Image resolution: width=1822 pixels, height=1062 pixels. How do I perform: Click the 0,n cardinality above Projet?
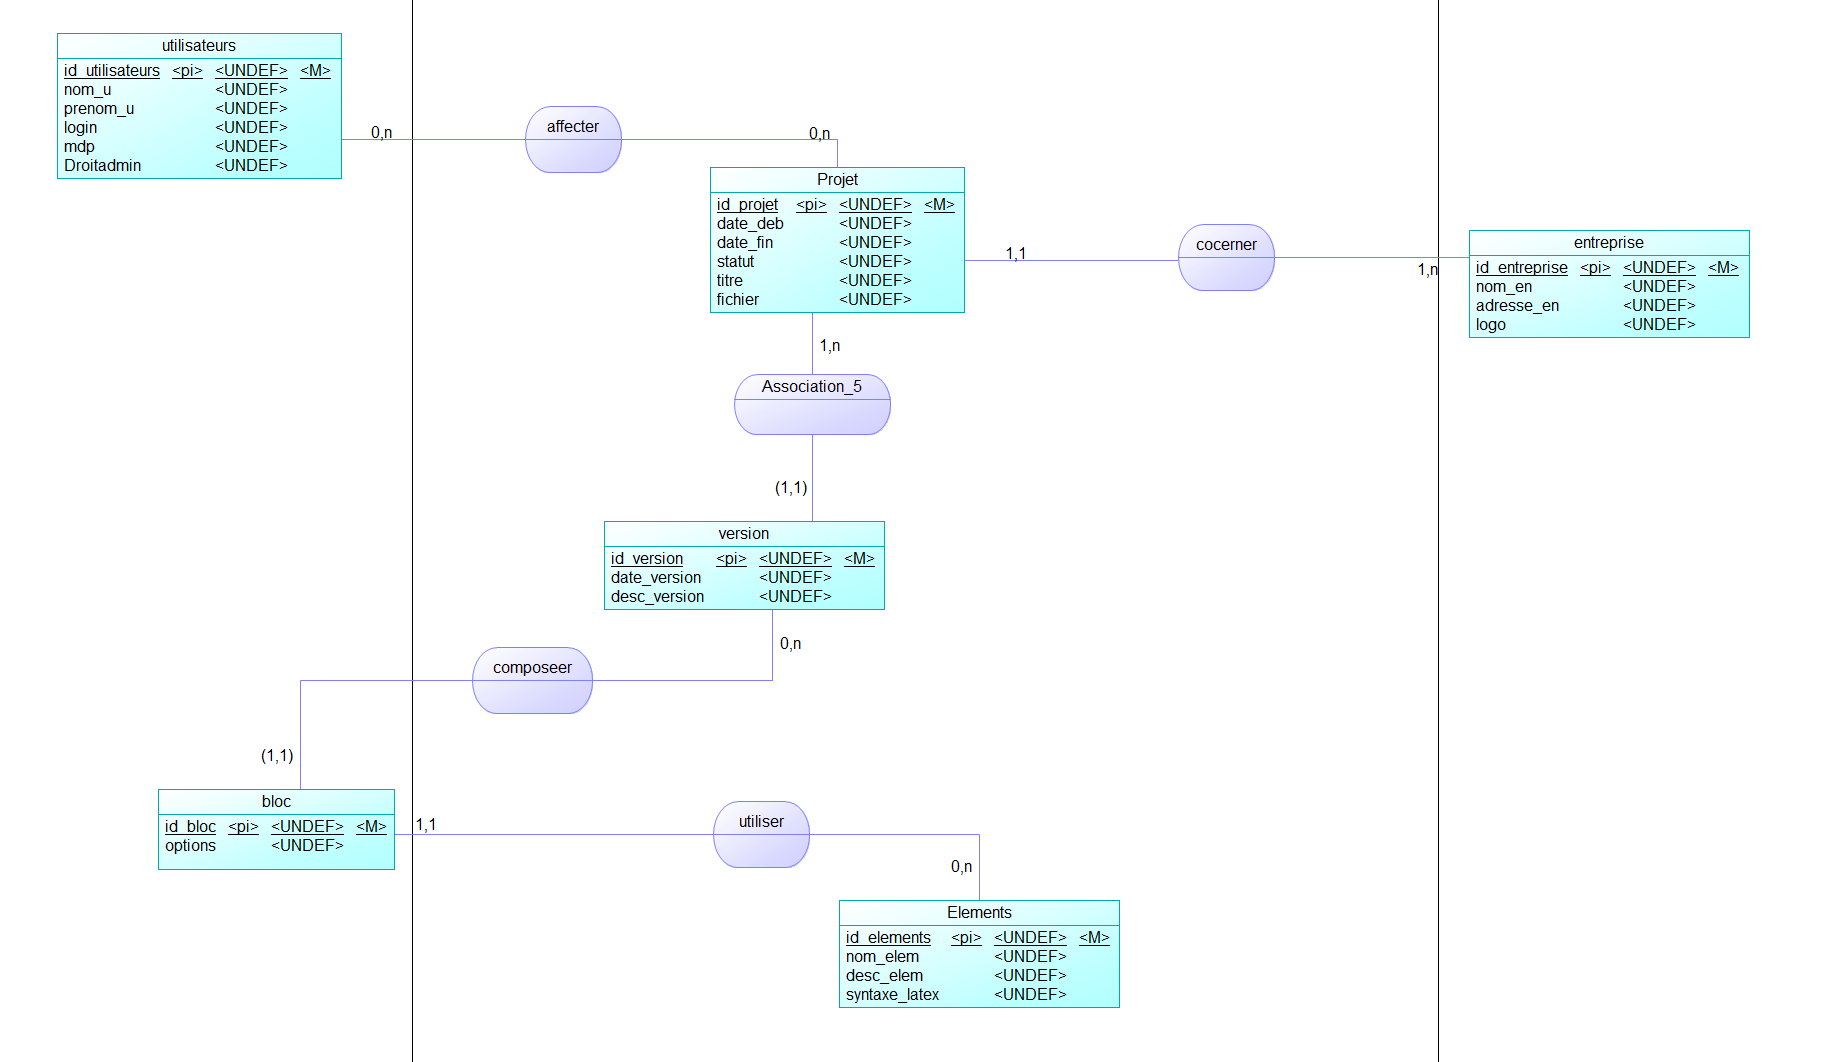[x=819, y=134]
